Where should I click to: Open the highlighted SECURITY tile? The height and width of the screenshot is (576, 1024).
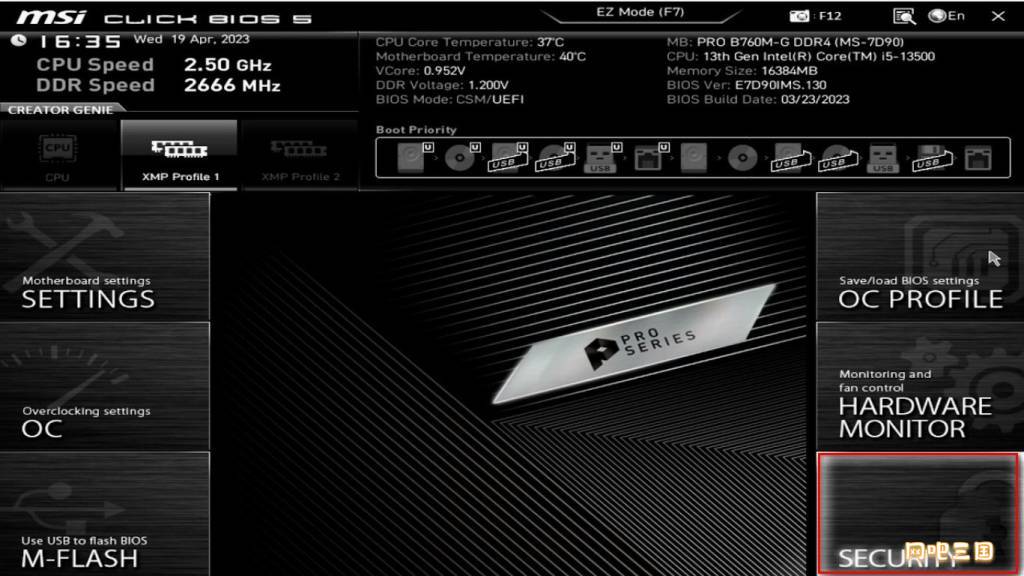[918, 514]
